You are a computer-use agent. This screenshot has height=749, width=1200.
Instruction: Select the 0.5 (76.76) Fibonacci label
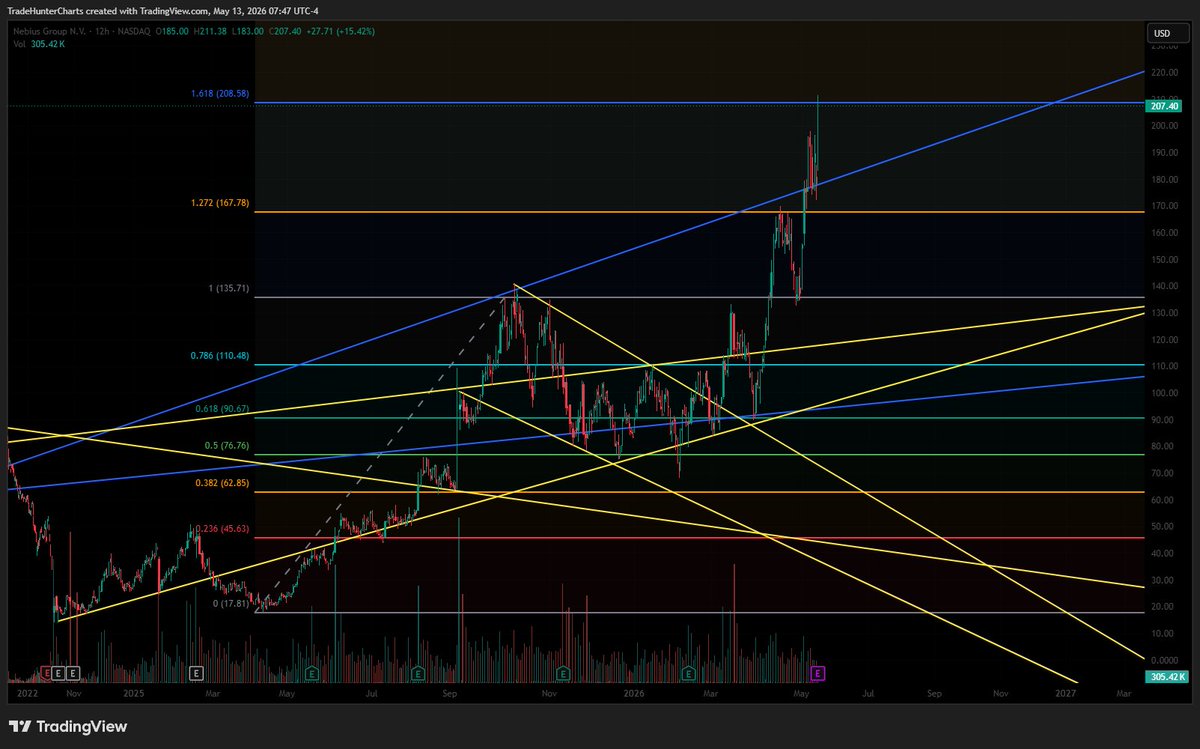[x=226, y=446]
